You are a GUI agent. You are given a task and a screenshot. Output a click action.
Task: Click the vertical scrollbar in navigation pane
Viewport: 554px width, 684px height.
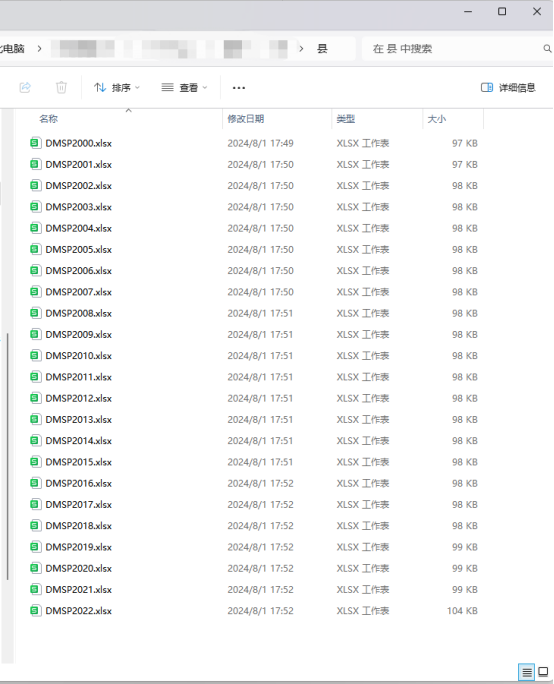click(7, 457)
